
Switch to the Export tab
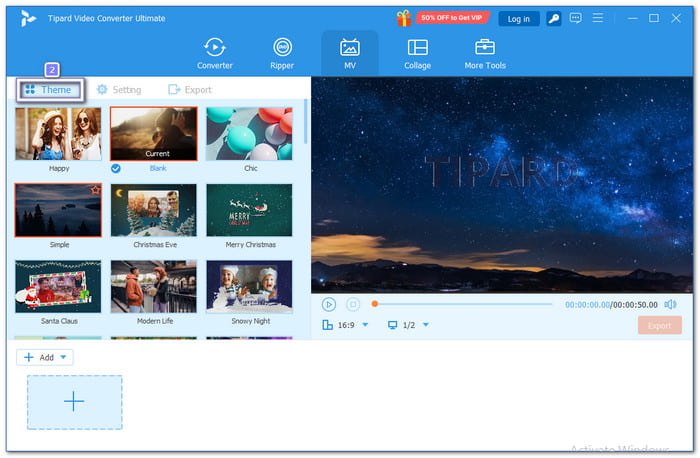pos(190,90)
